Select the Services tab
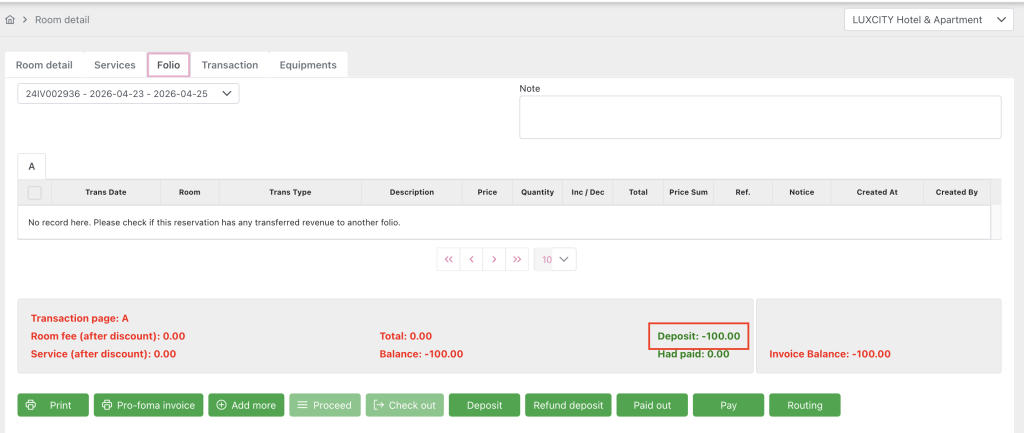 pos(114,65)
